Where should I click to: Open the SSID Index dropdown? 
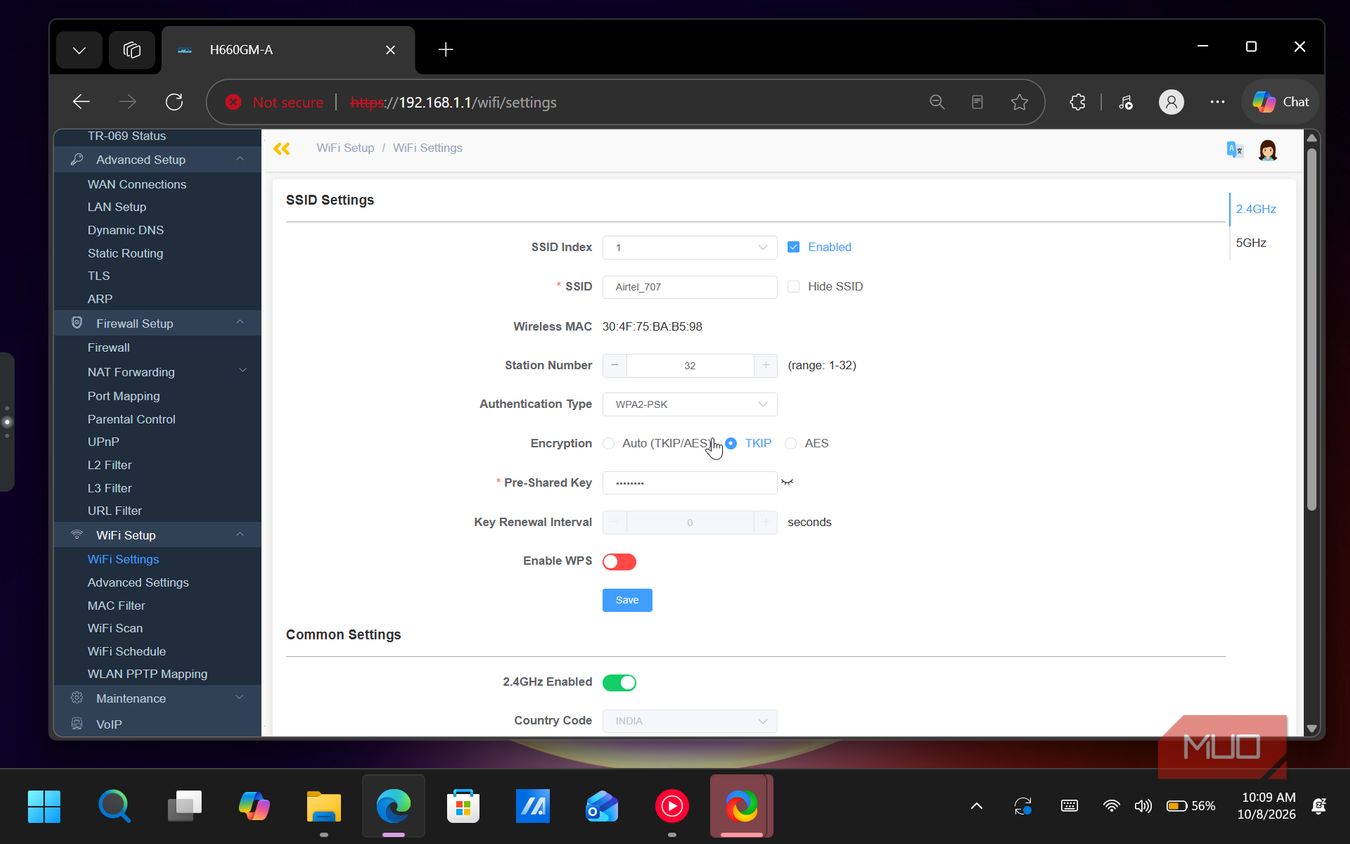689,247
